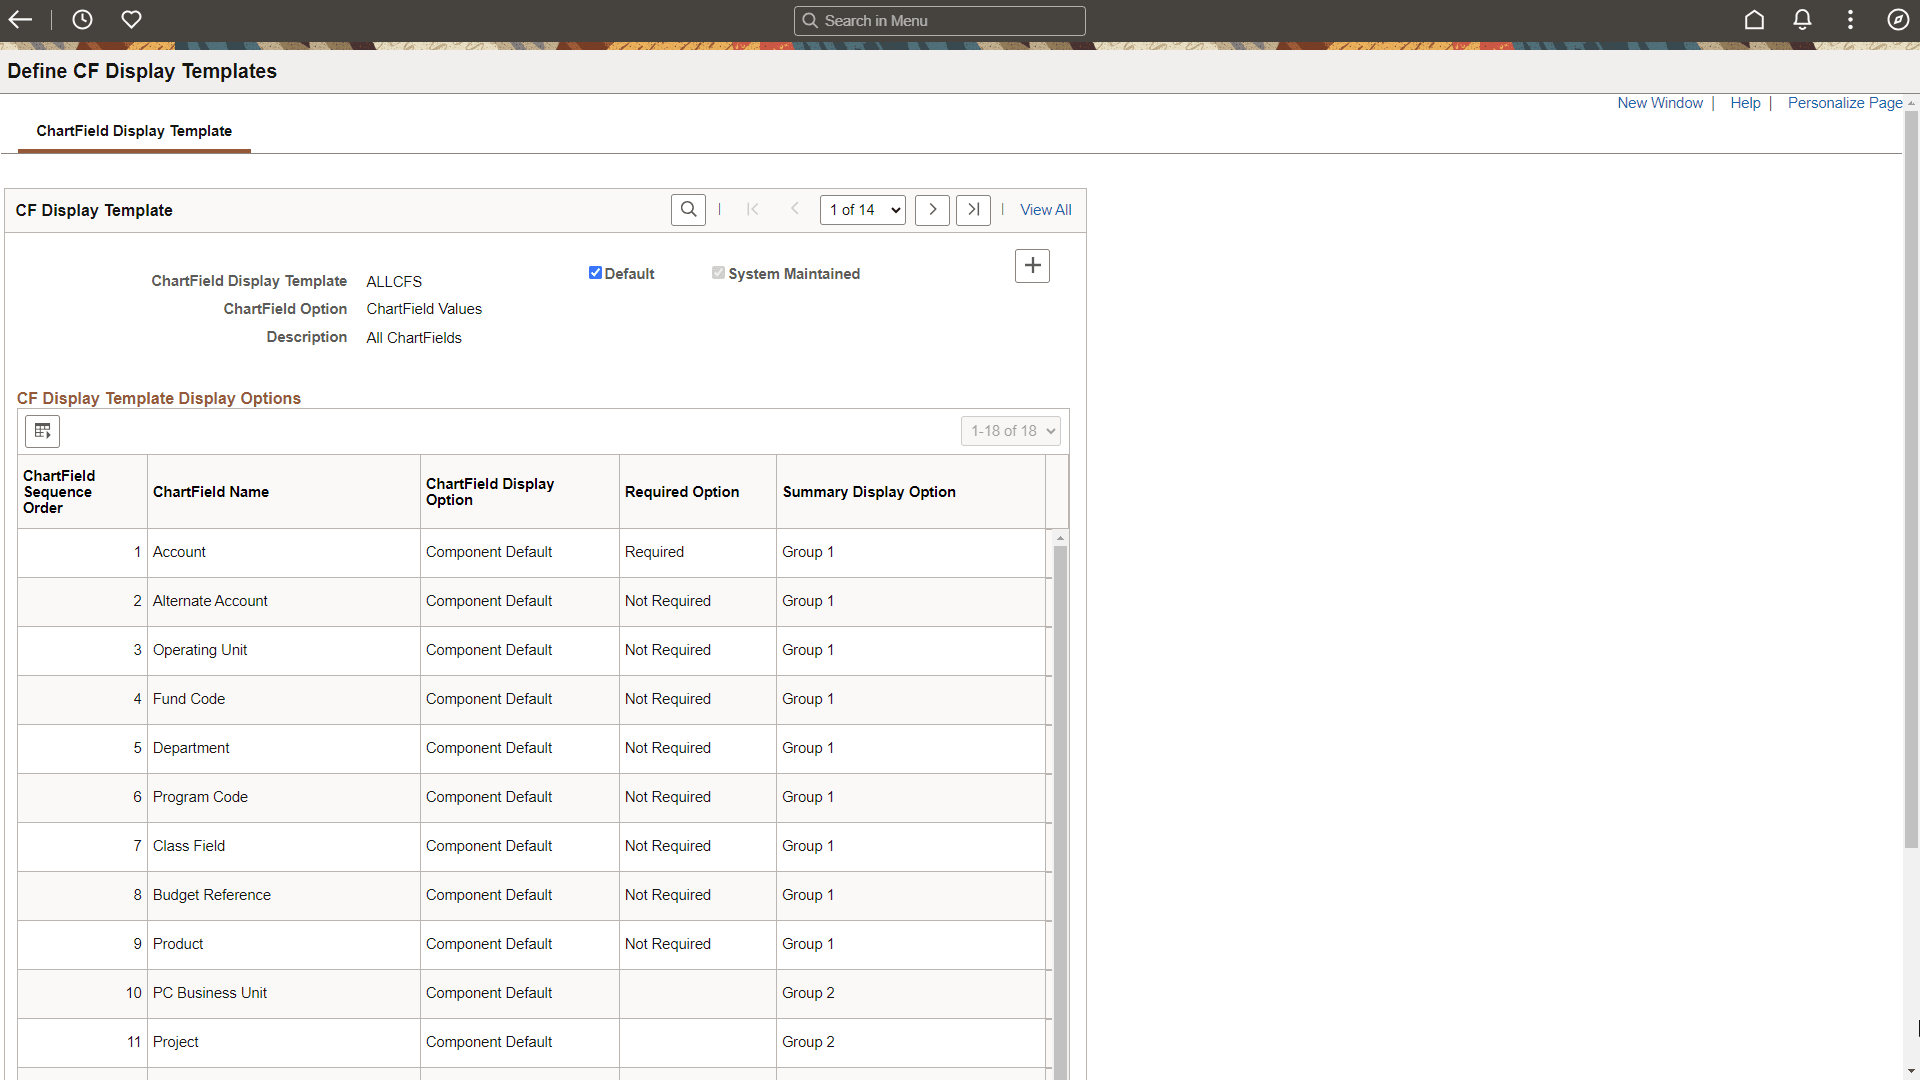Open the '1-18 of 18' rows dropdown
Screen dimensions: 1920x1080
point(1010,431)
